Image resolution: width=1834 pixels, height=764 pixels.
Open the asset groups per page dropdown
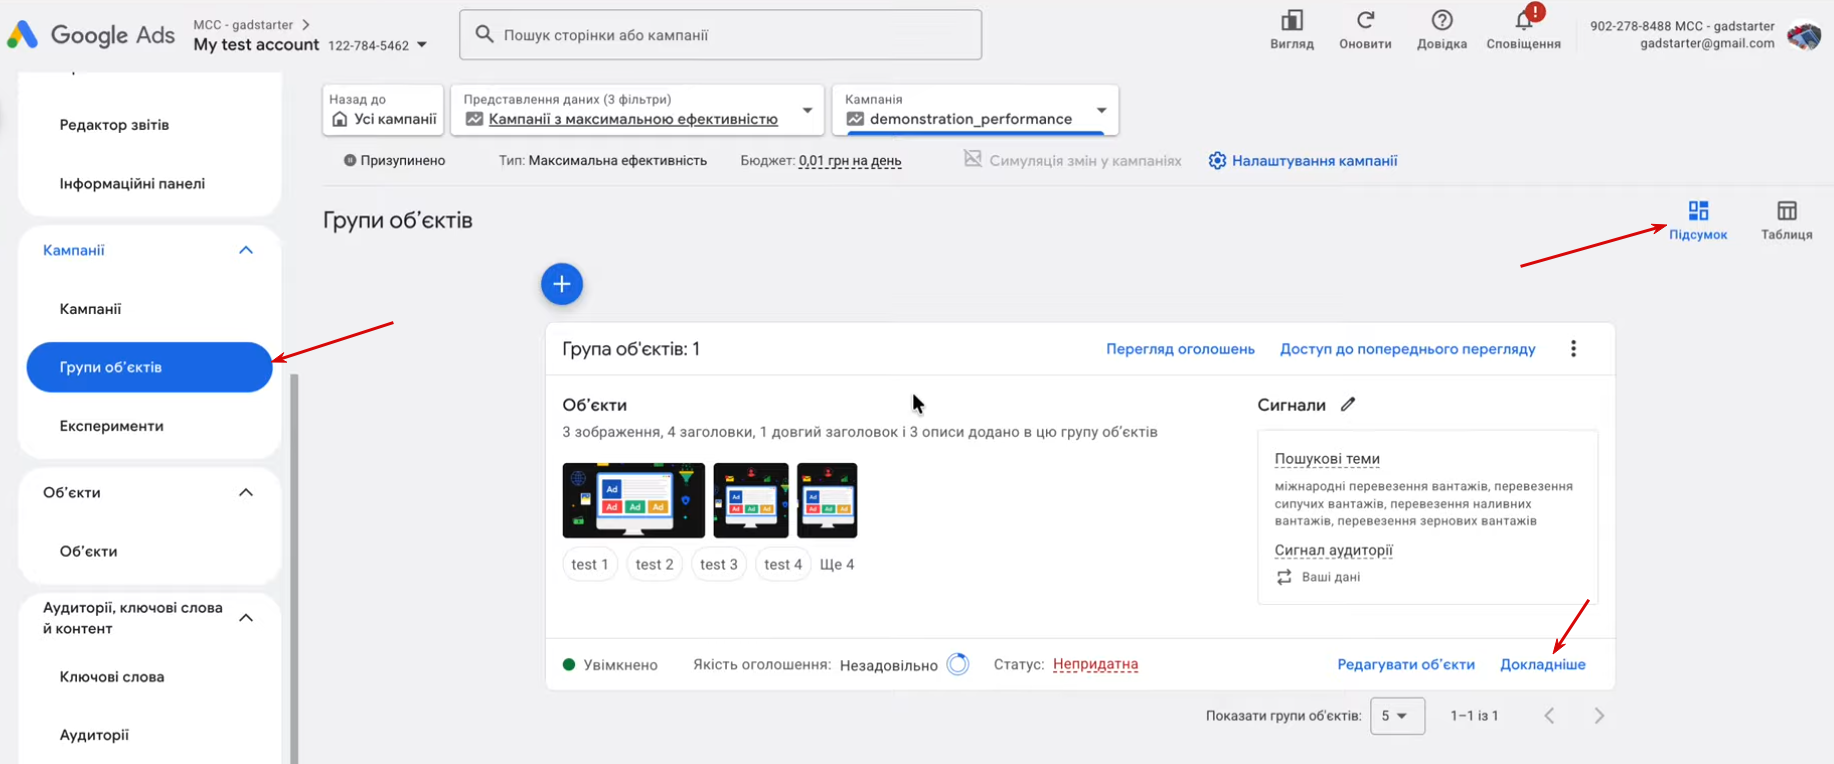pos(1396,716)
